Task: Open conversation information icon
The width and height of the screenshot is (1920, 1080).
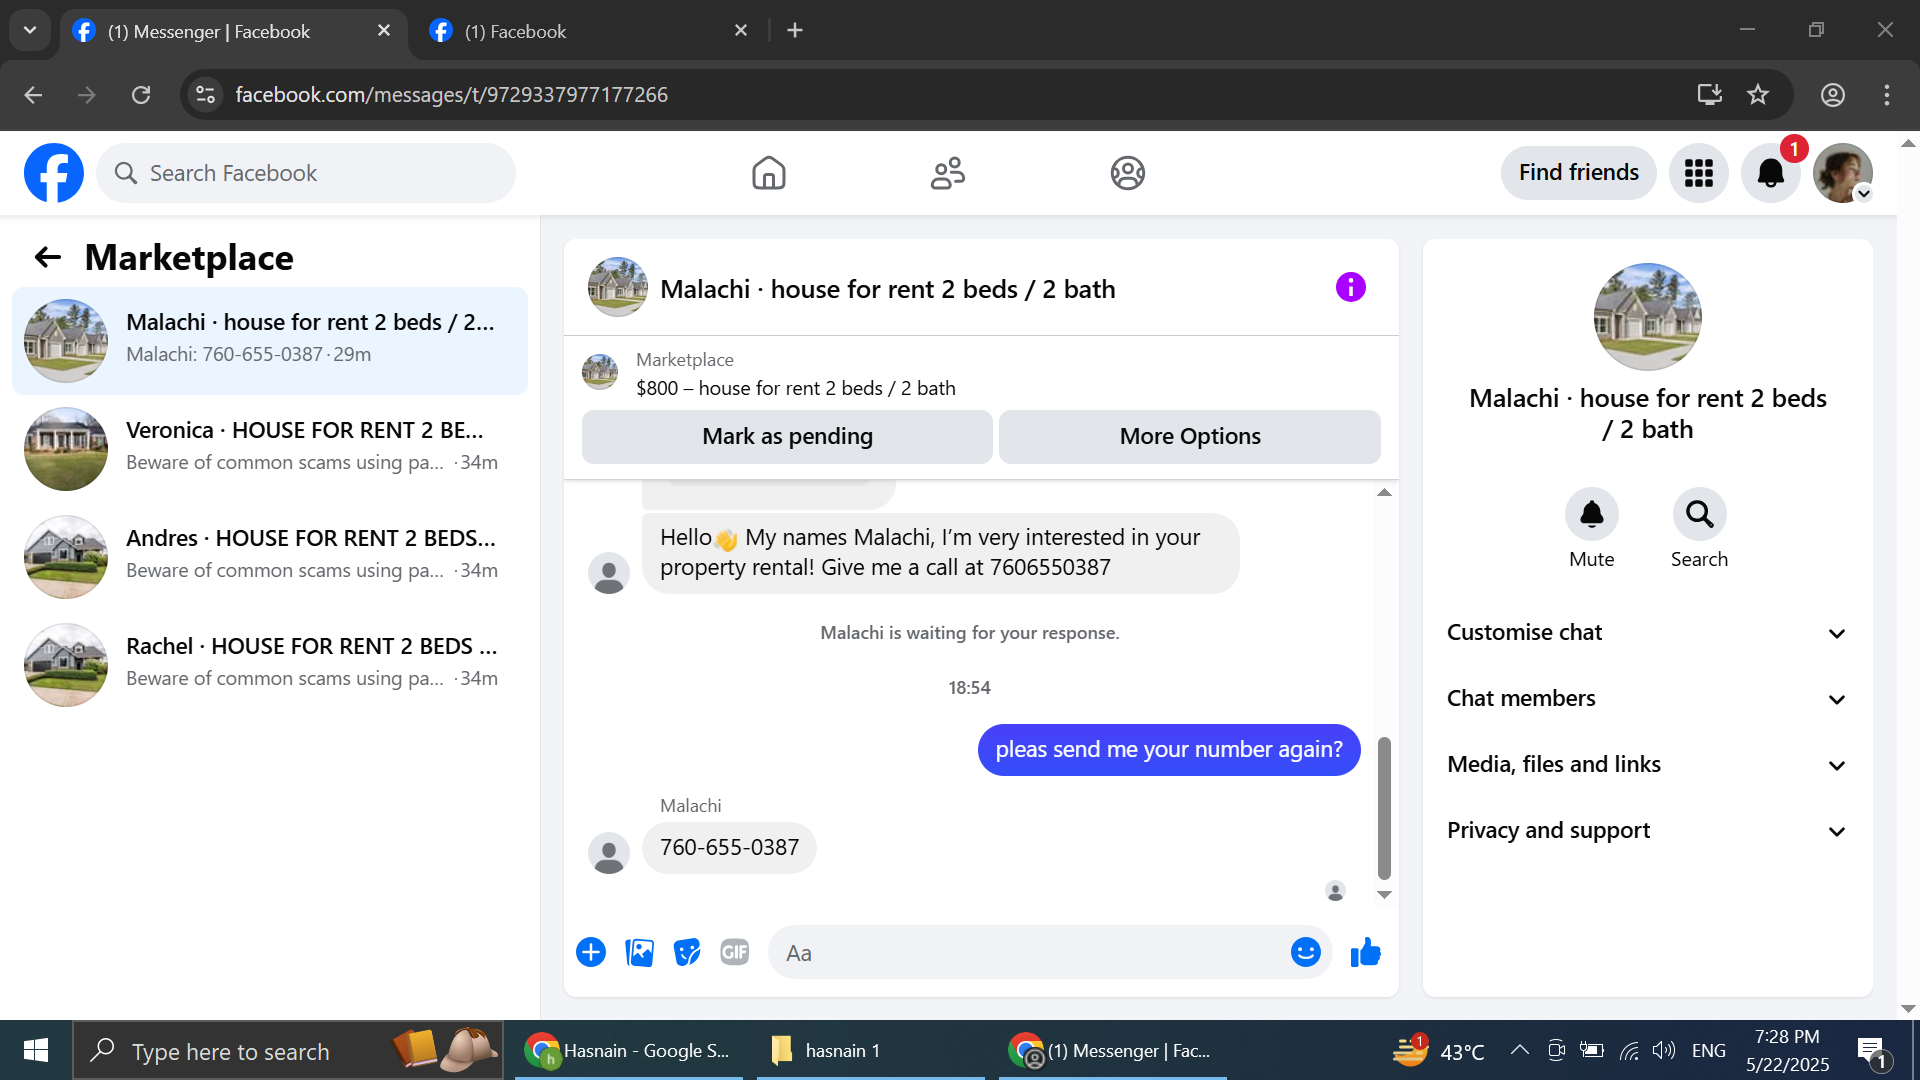Action: click(x=1350, y=288)
